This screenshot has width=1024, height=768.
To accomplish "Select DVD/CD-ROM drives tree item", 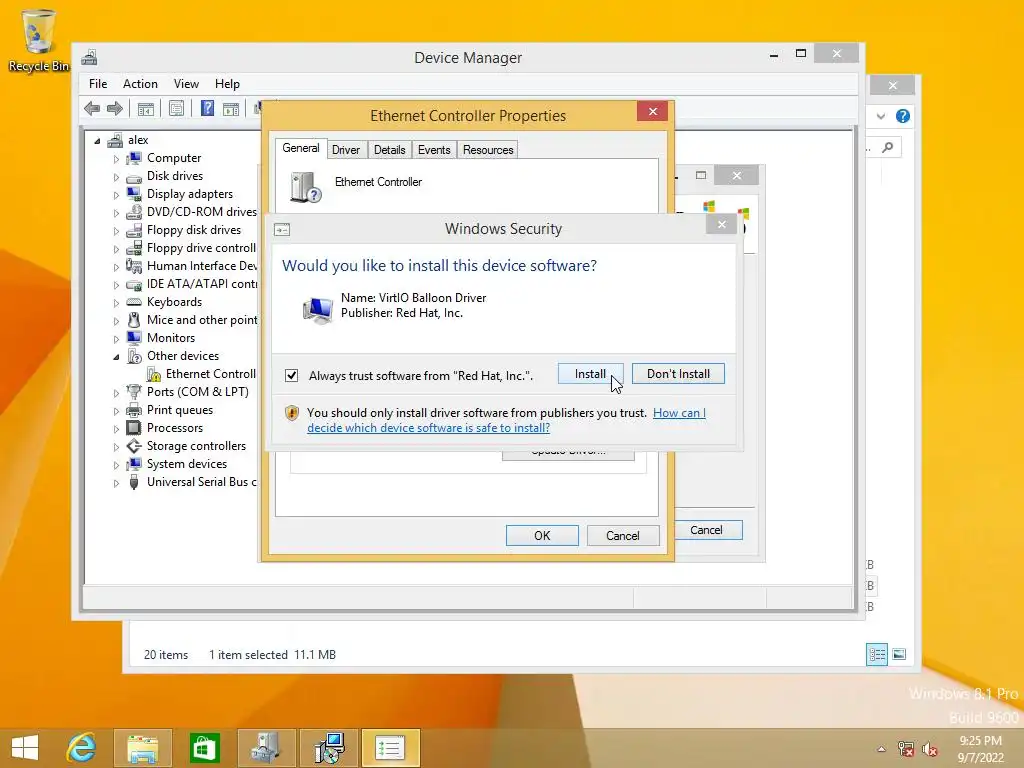I will tap(201, 212).
